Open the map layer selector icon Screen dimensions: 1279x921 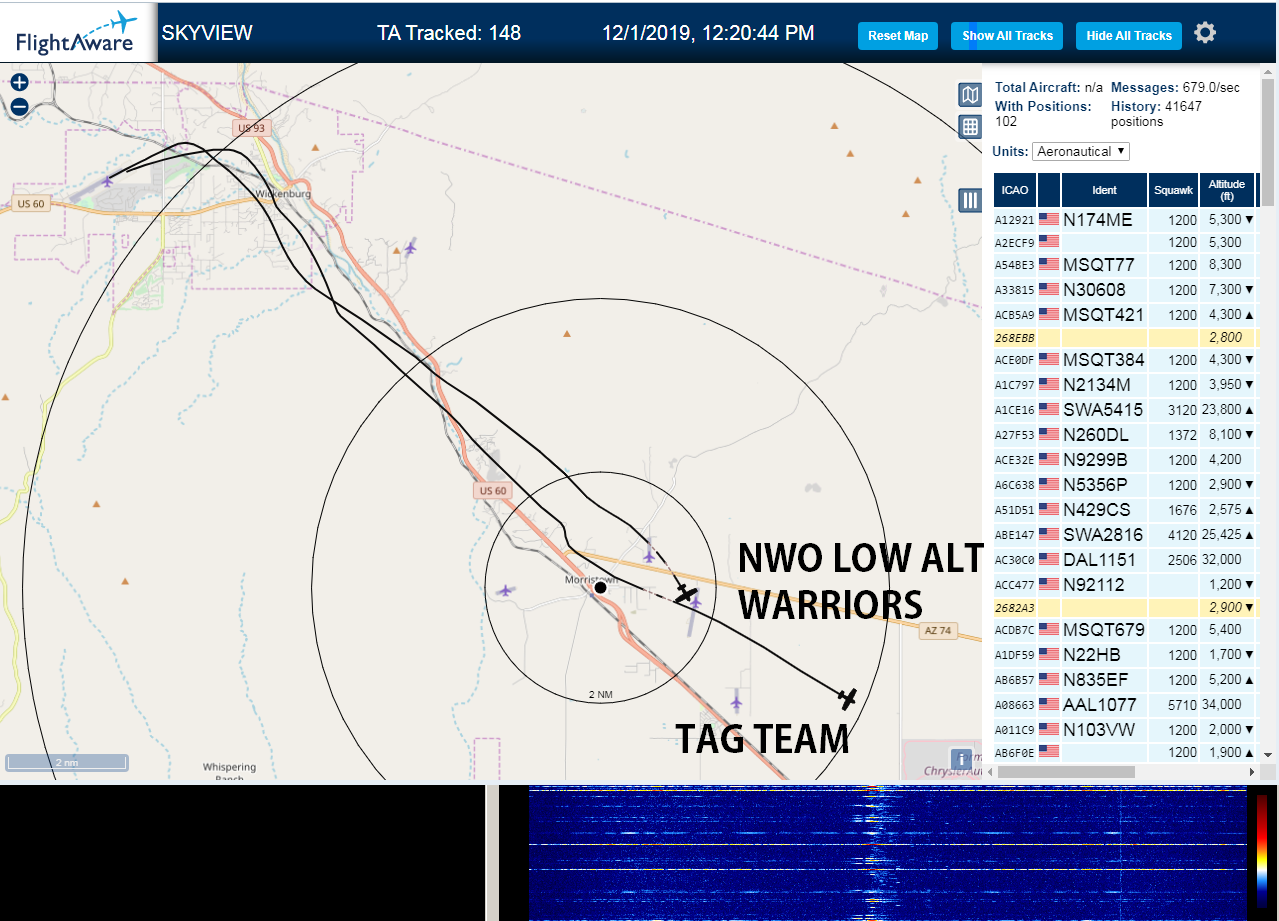pyautogui.click(x=970, y=95)
